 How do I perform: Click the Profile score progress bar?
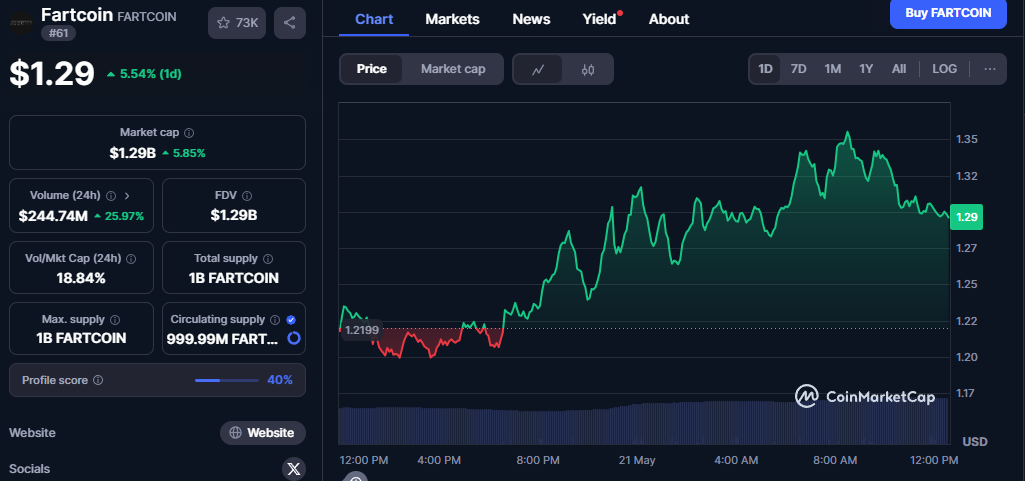tap(227, 380)
